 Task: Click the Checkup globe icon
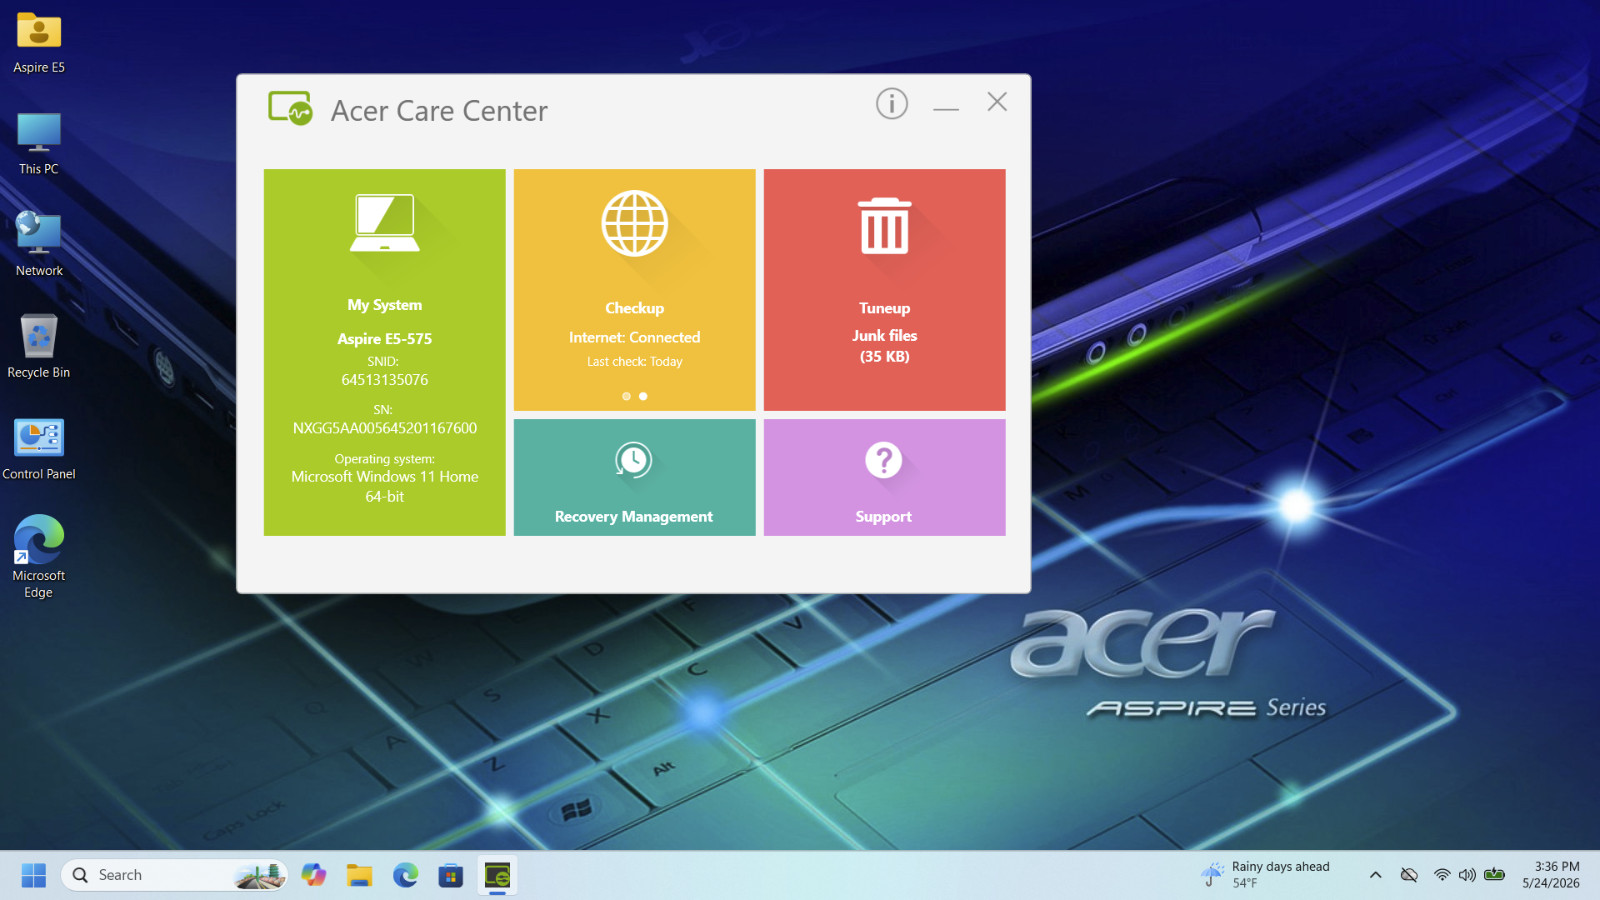(634, 223)
